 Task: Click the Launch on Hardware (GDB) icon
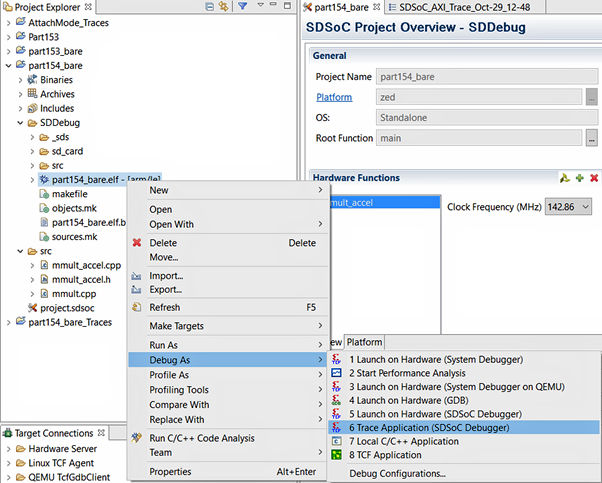coord(336,400)
